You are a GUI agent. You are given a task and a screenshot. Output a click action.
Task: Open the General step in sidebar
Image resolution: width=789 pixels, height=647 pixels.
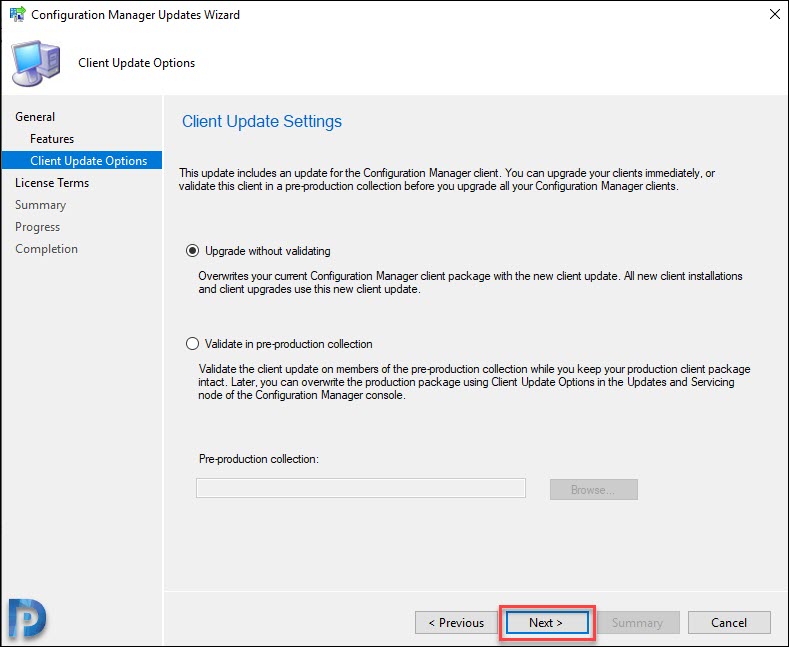(35, 117)
